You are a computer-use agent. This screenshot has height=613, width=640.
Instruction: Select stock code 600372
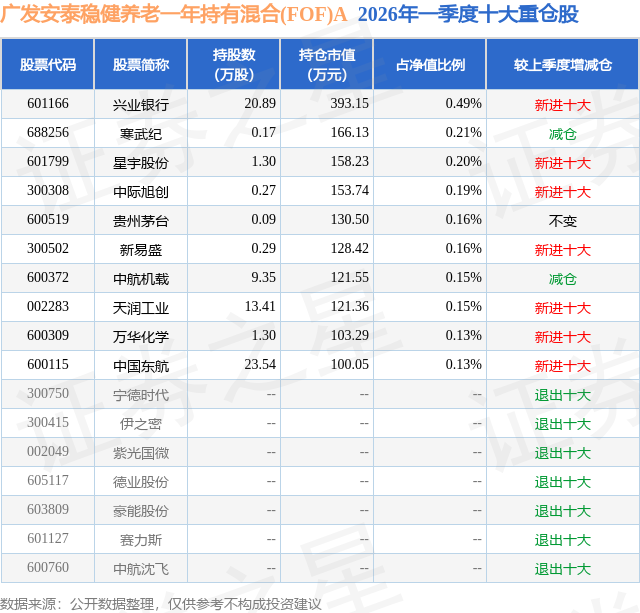pos(48,278)
